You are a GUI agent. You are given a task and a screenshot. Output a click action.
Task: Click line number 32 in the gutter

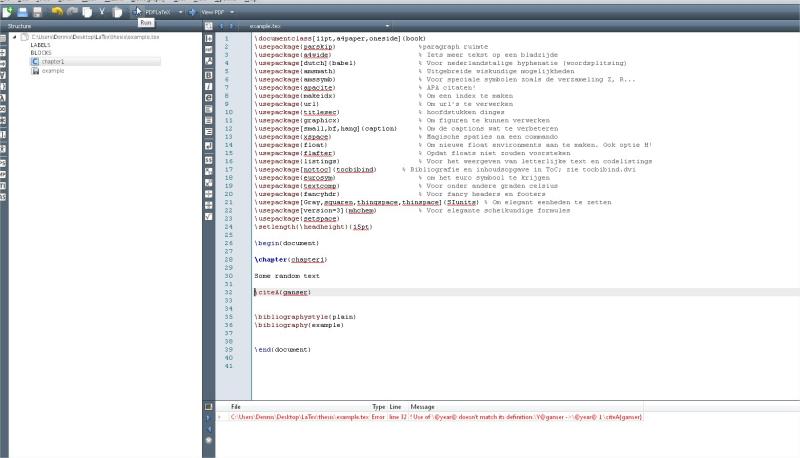229,292
